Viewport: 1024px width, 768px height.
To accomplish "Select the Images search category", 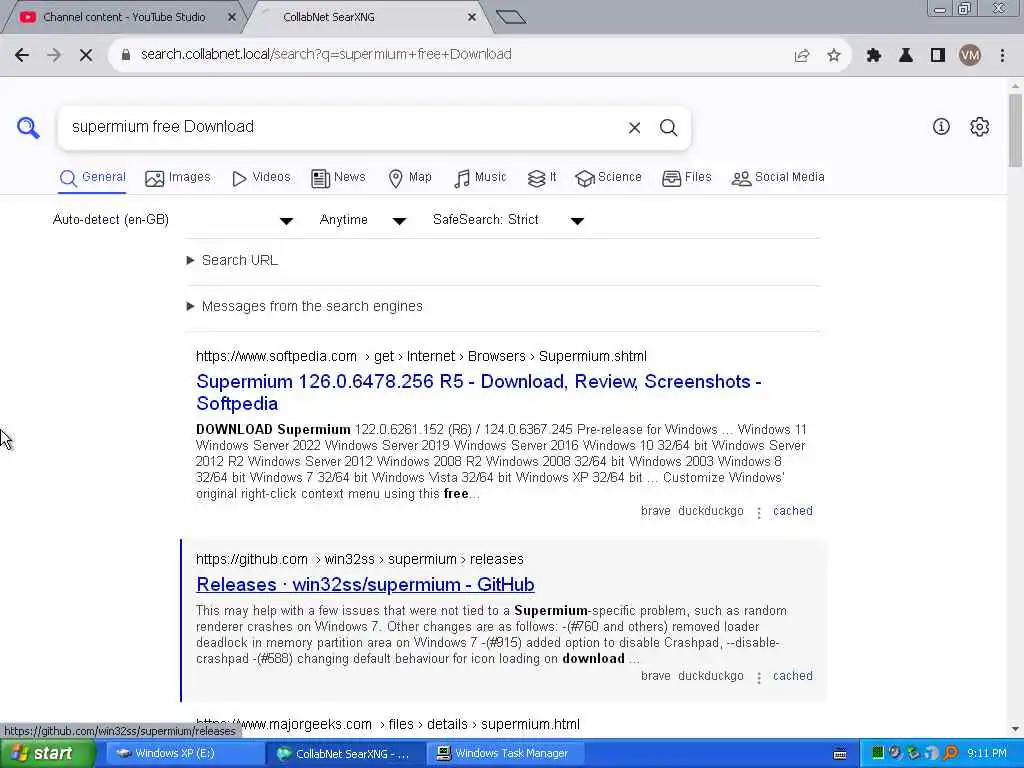I will pyautogui.click(x=178, y=178).
